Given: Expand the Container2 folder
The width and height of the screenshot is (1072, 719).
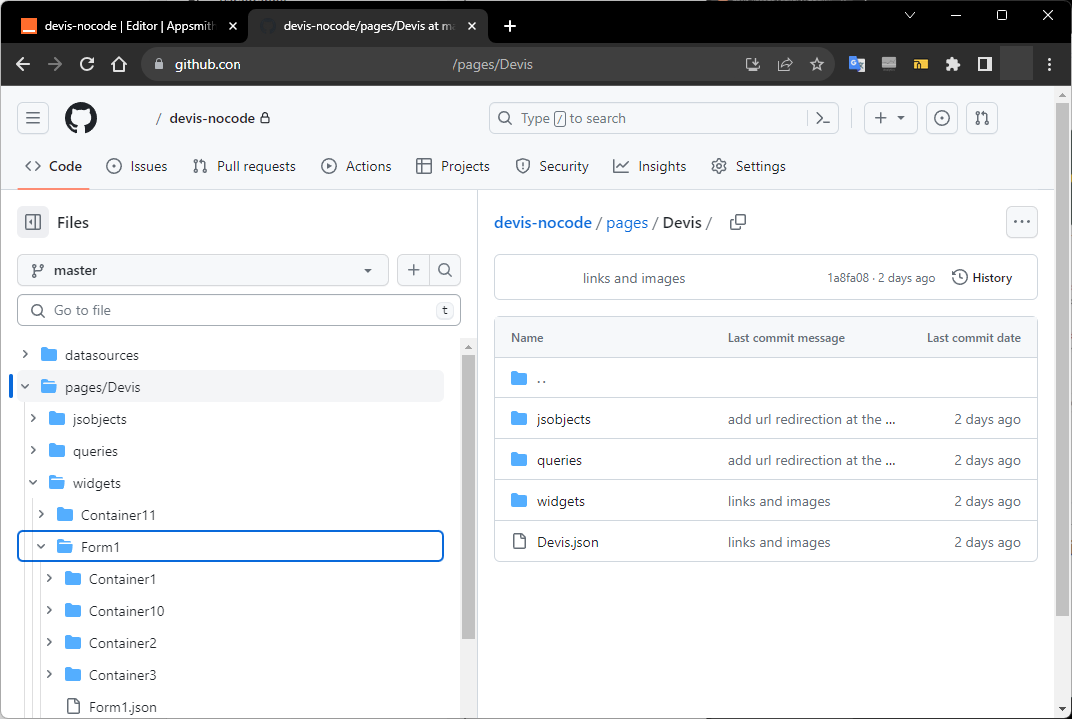Looking at the screenshot, I should (49, 642).
